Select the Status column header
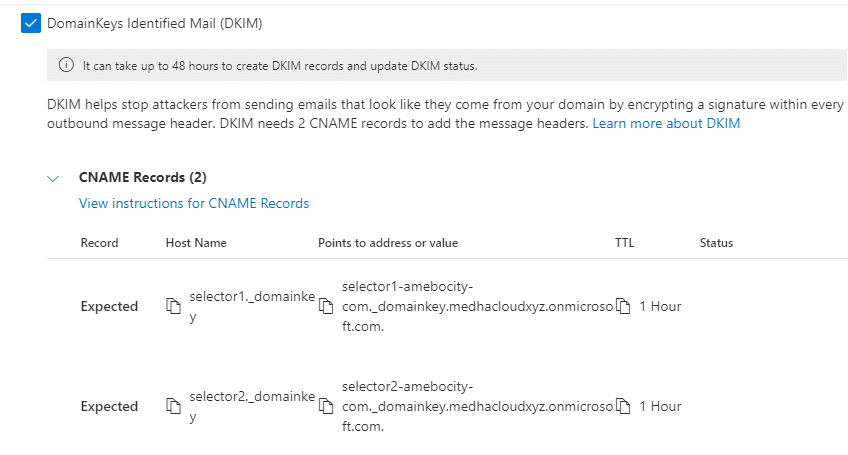Image resolution: width=848 pixels, height=455 pixels. [x=716, y=243]
